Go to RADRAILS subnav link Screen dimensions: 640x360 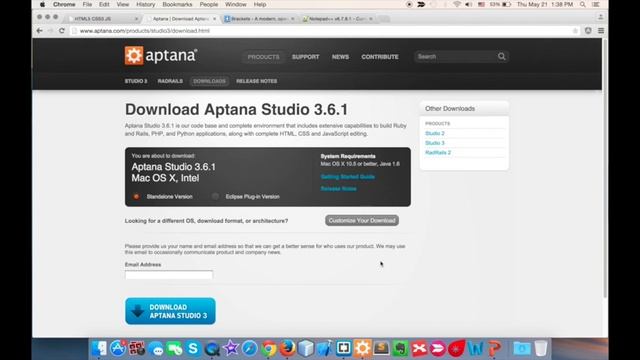click(170, 81)
